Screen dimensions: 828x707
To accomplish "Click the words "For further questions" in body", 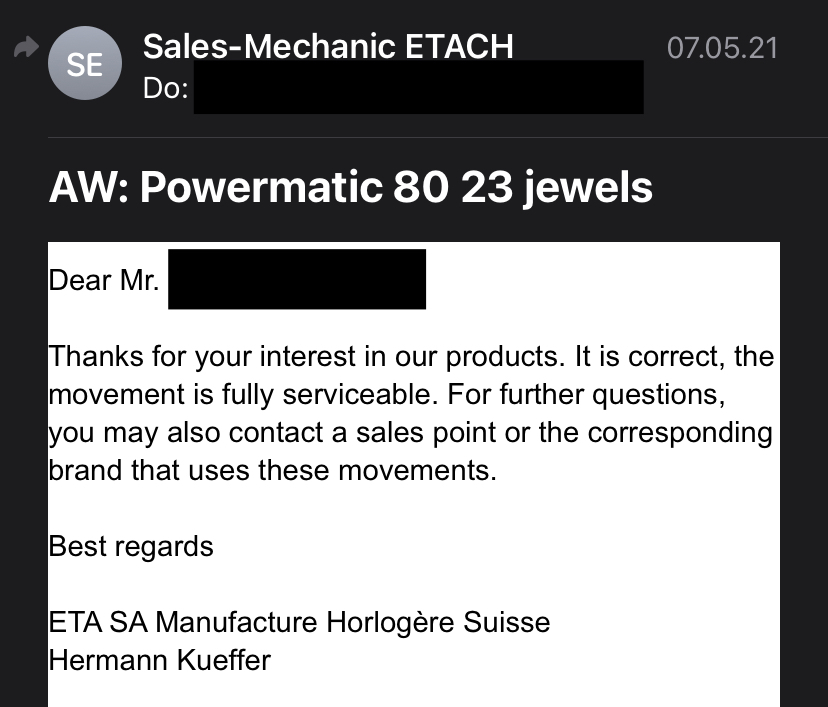I will (x=583, y=394).
